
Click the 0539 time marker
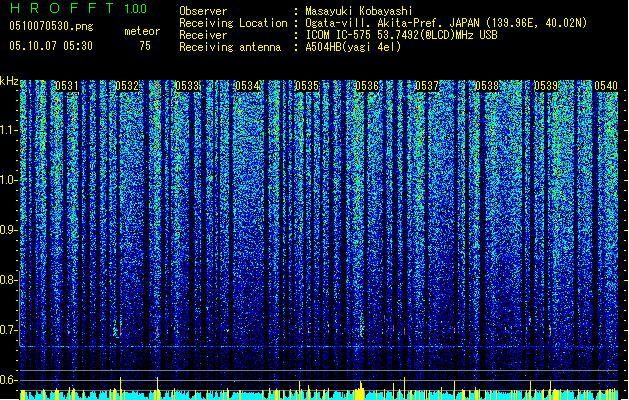click(546, 86)
